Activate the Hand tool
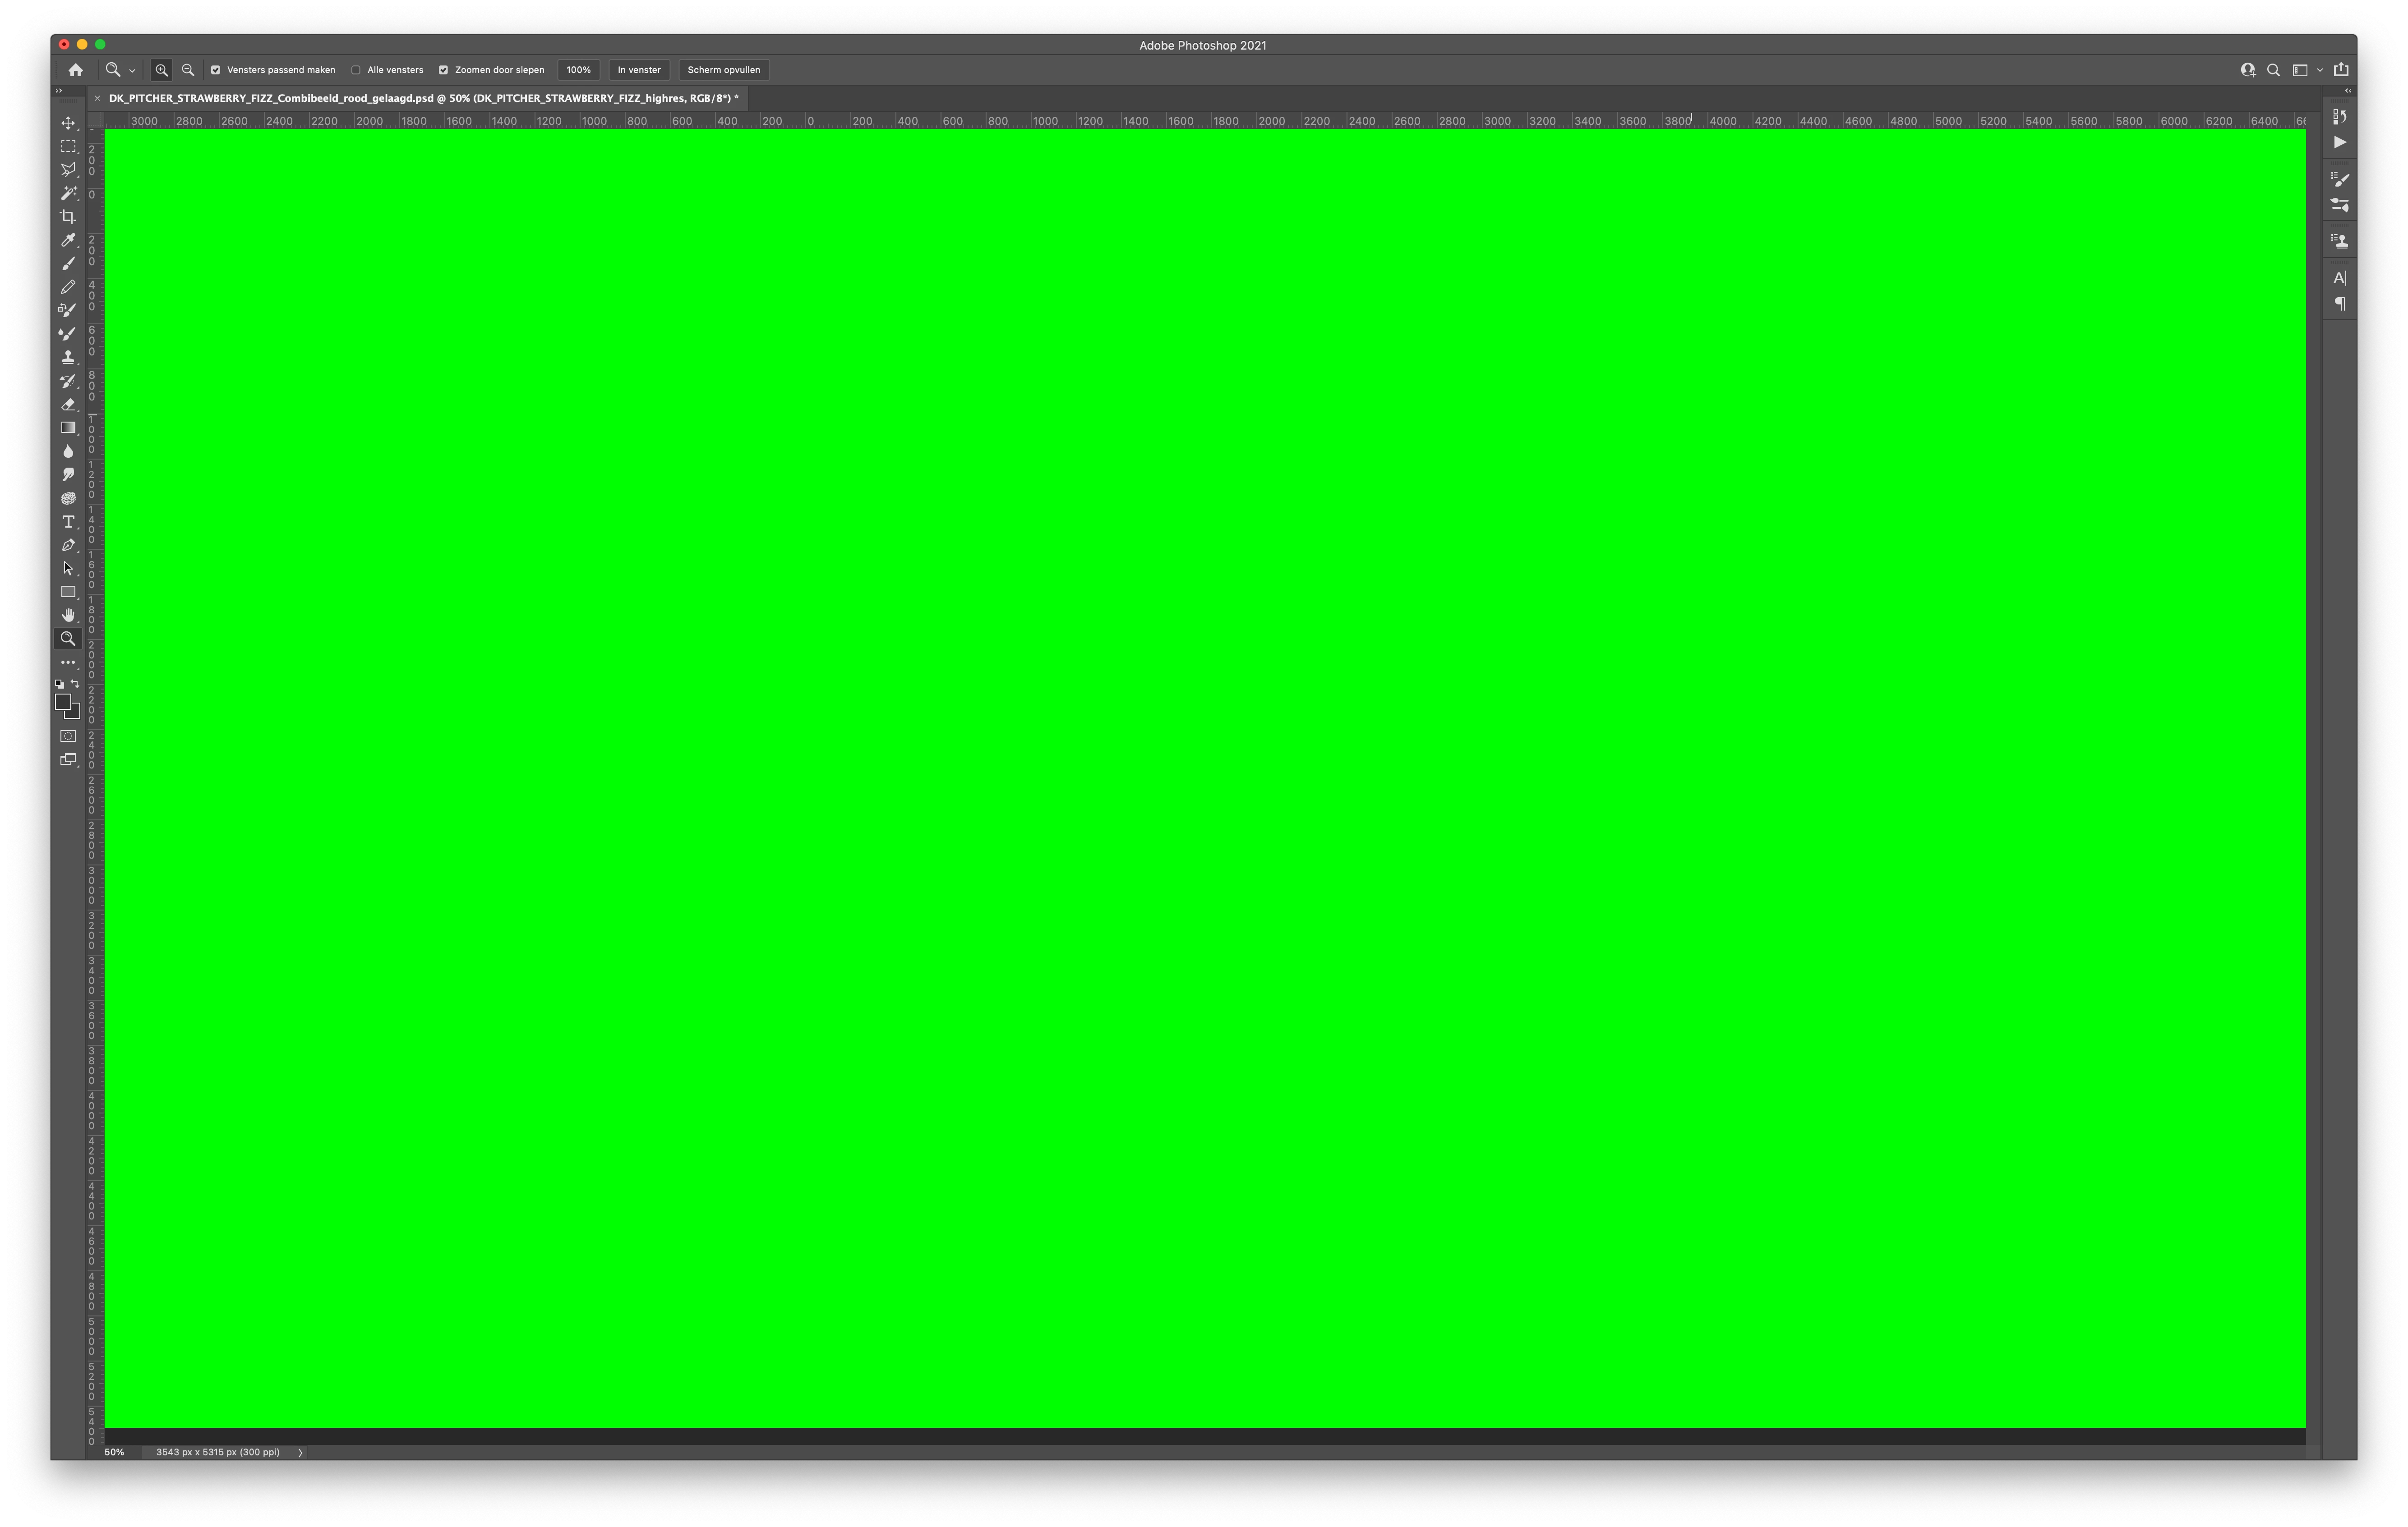 (x=68, y=615)
